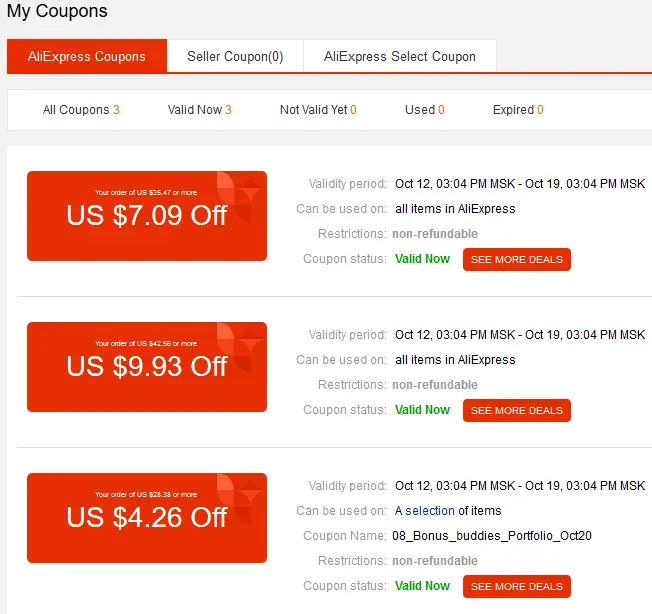Click the logo graphic on $7.09 coupon
The width and height of the screenshot is (652, 614).
[240, 196]
